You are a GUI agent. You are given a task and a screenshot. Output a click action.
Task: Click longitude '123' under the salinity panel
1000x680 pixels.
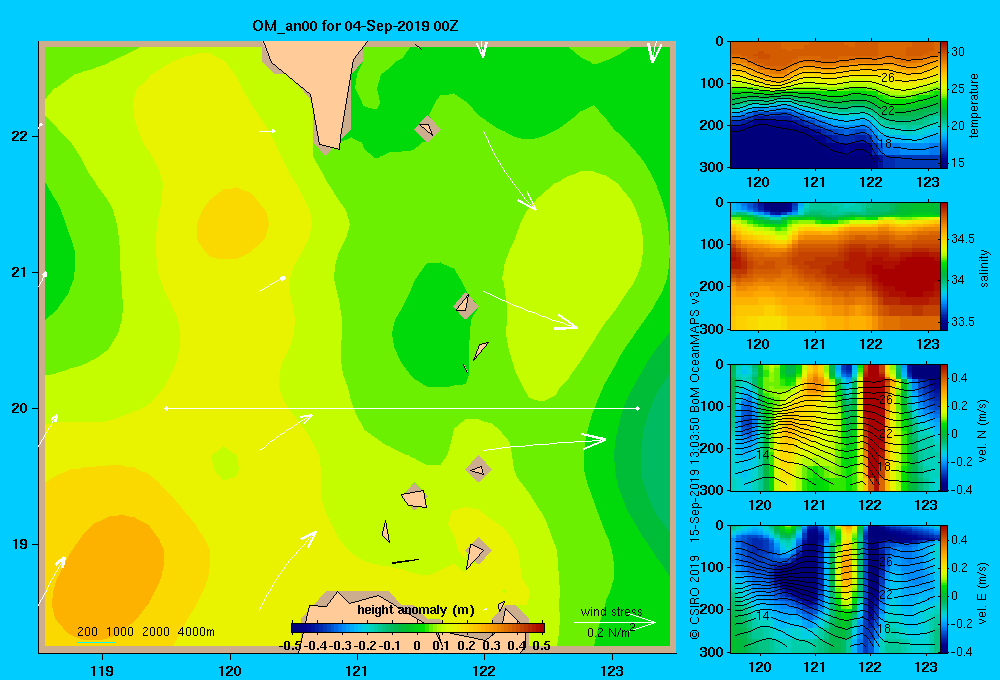[x=928, y=344]
